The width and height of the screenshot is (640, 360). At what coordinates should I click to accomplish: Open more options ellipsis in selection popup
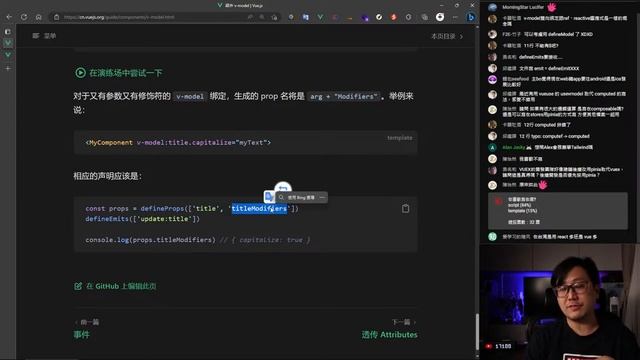(x=322, y=198)
